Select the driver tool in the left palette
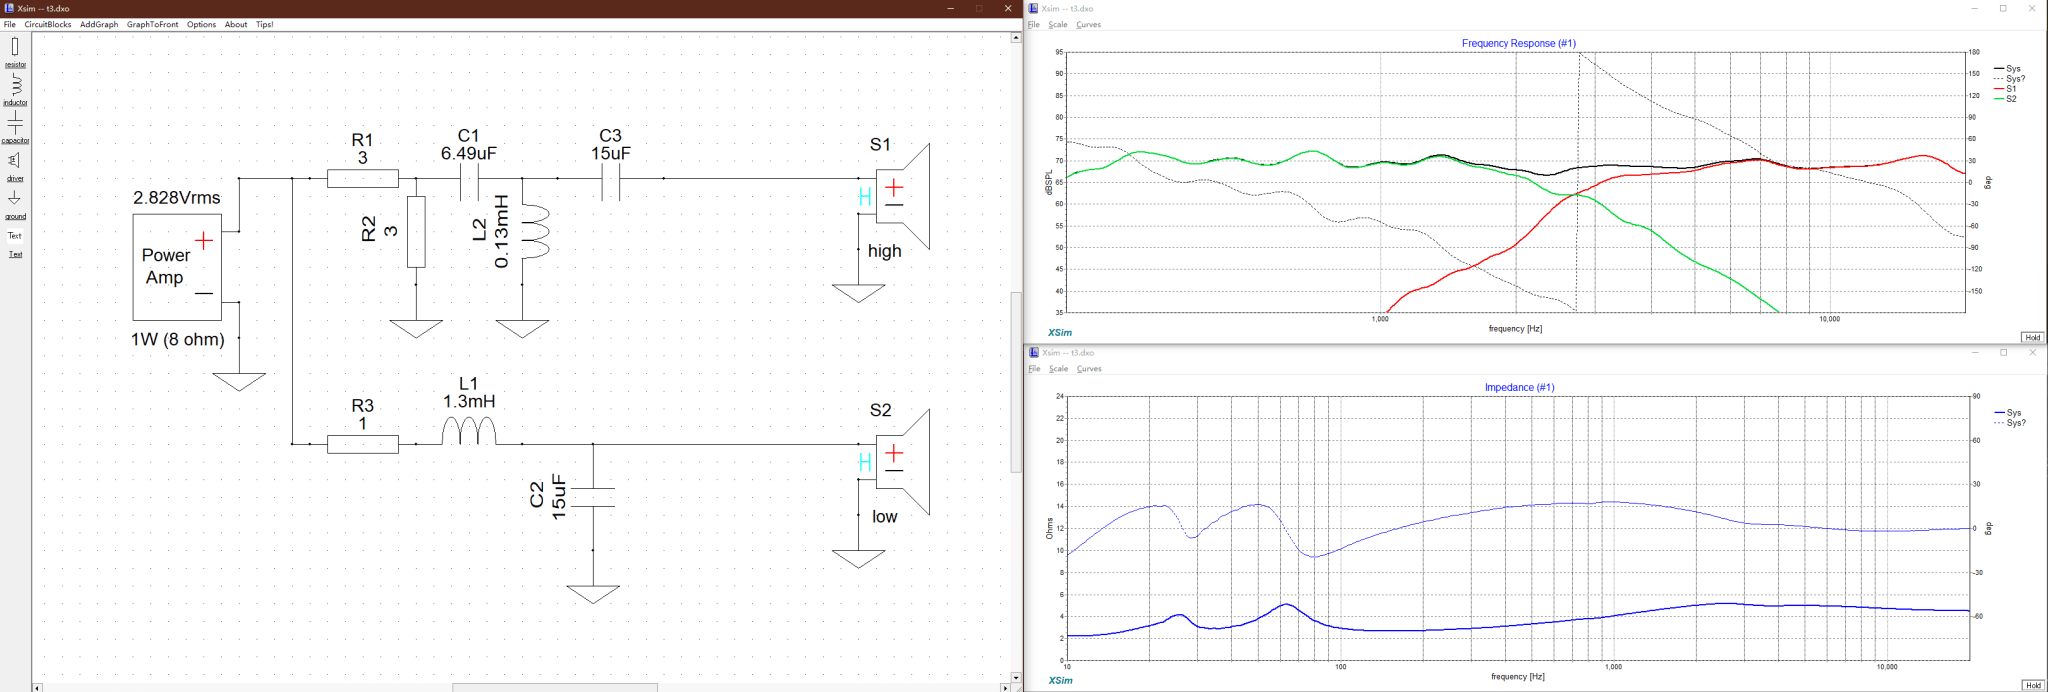Viewport: 2048px width, 692px height. (15, 166)
